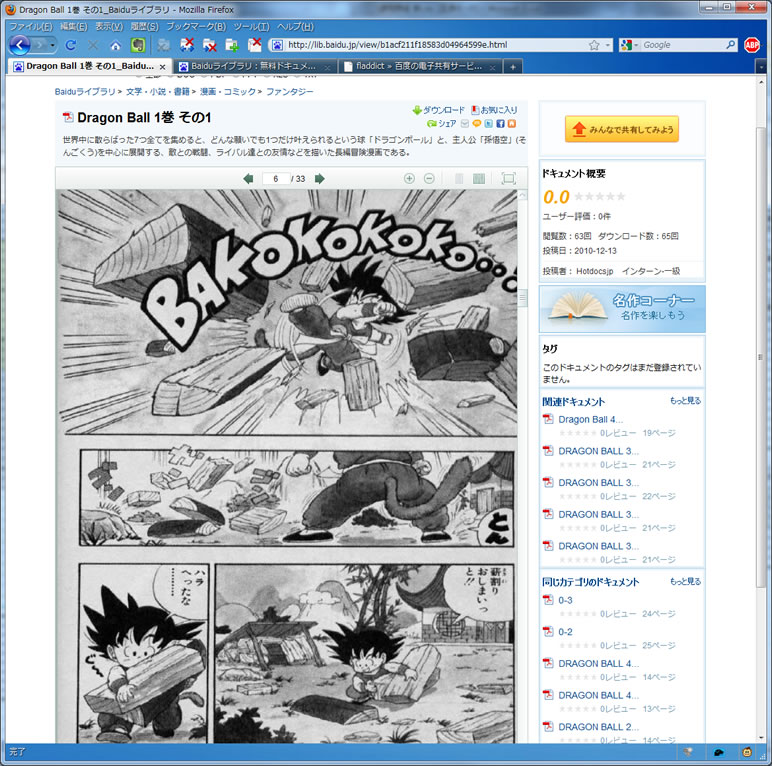Viewport: 772px width, 766px height.
Task: Open the 表示(V) menu
Action: (109, 27)
